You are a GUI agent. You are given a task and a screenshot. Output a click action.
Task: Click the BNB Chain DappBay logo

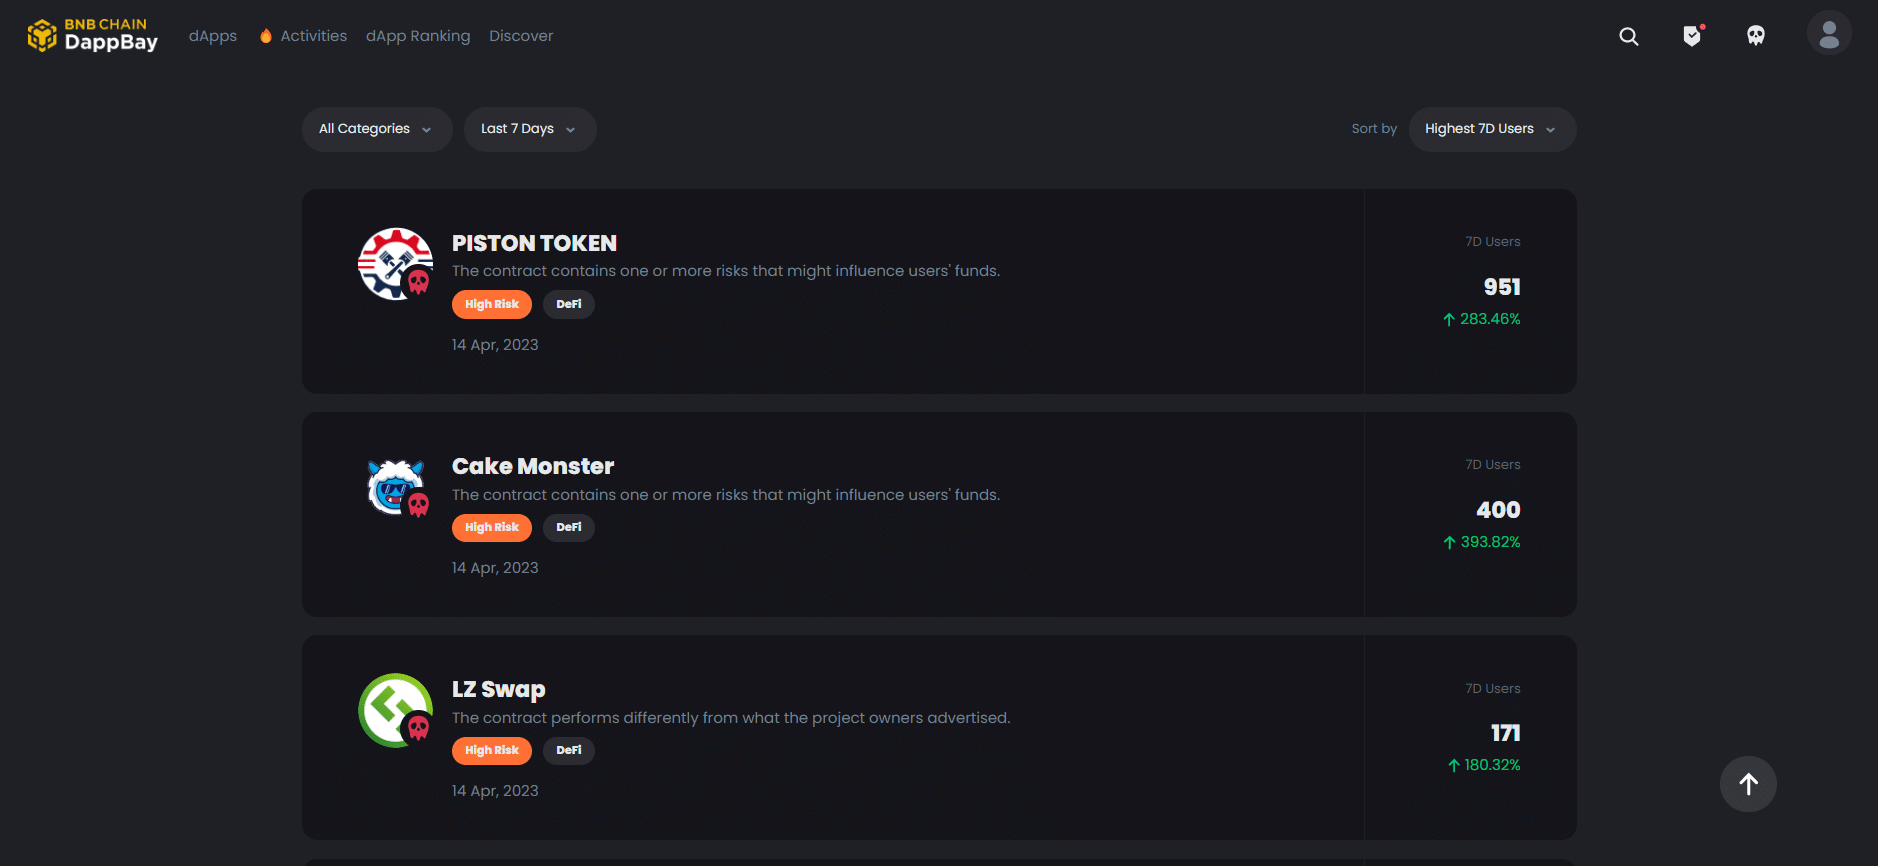[92, 35]
